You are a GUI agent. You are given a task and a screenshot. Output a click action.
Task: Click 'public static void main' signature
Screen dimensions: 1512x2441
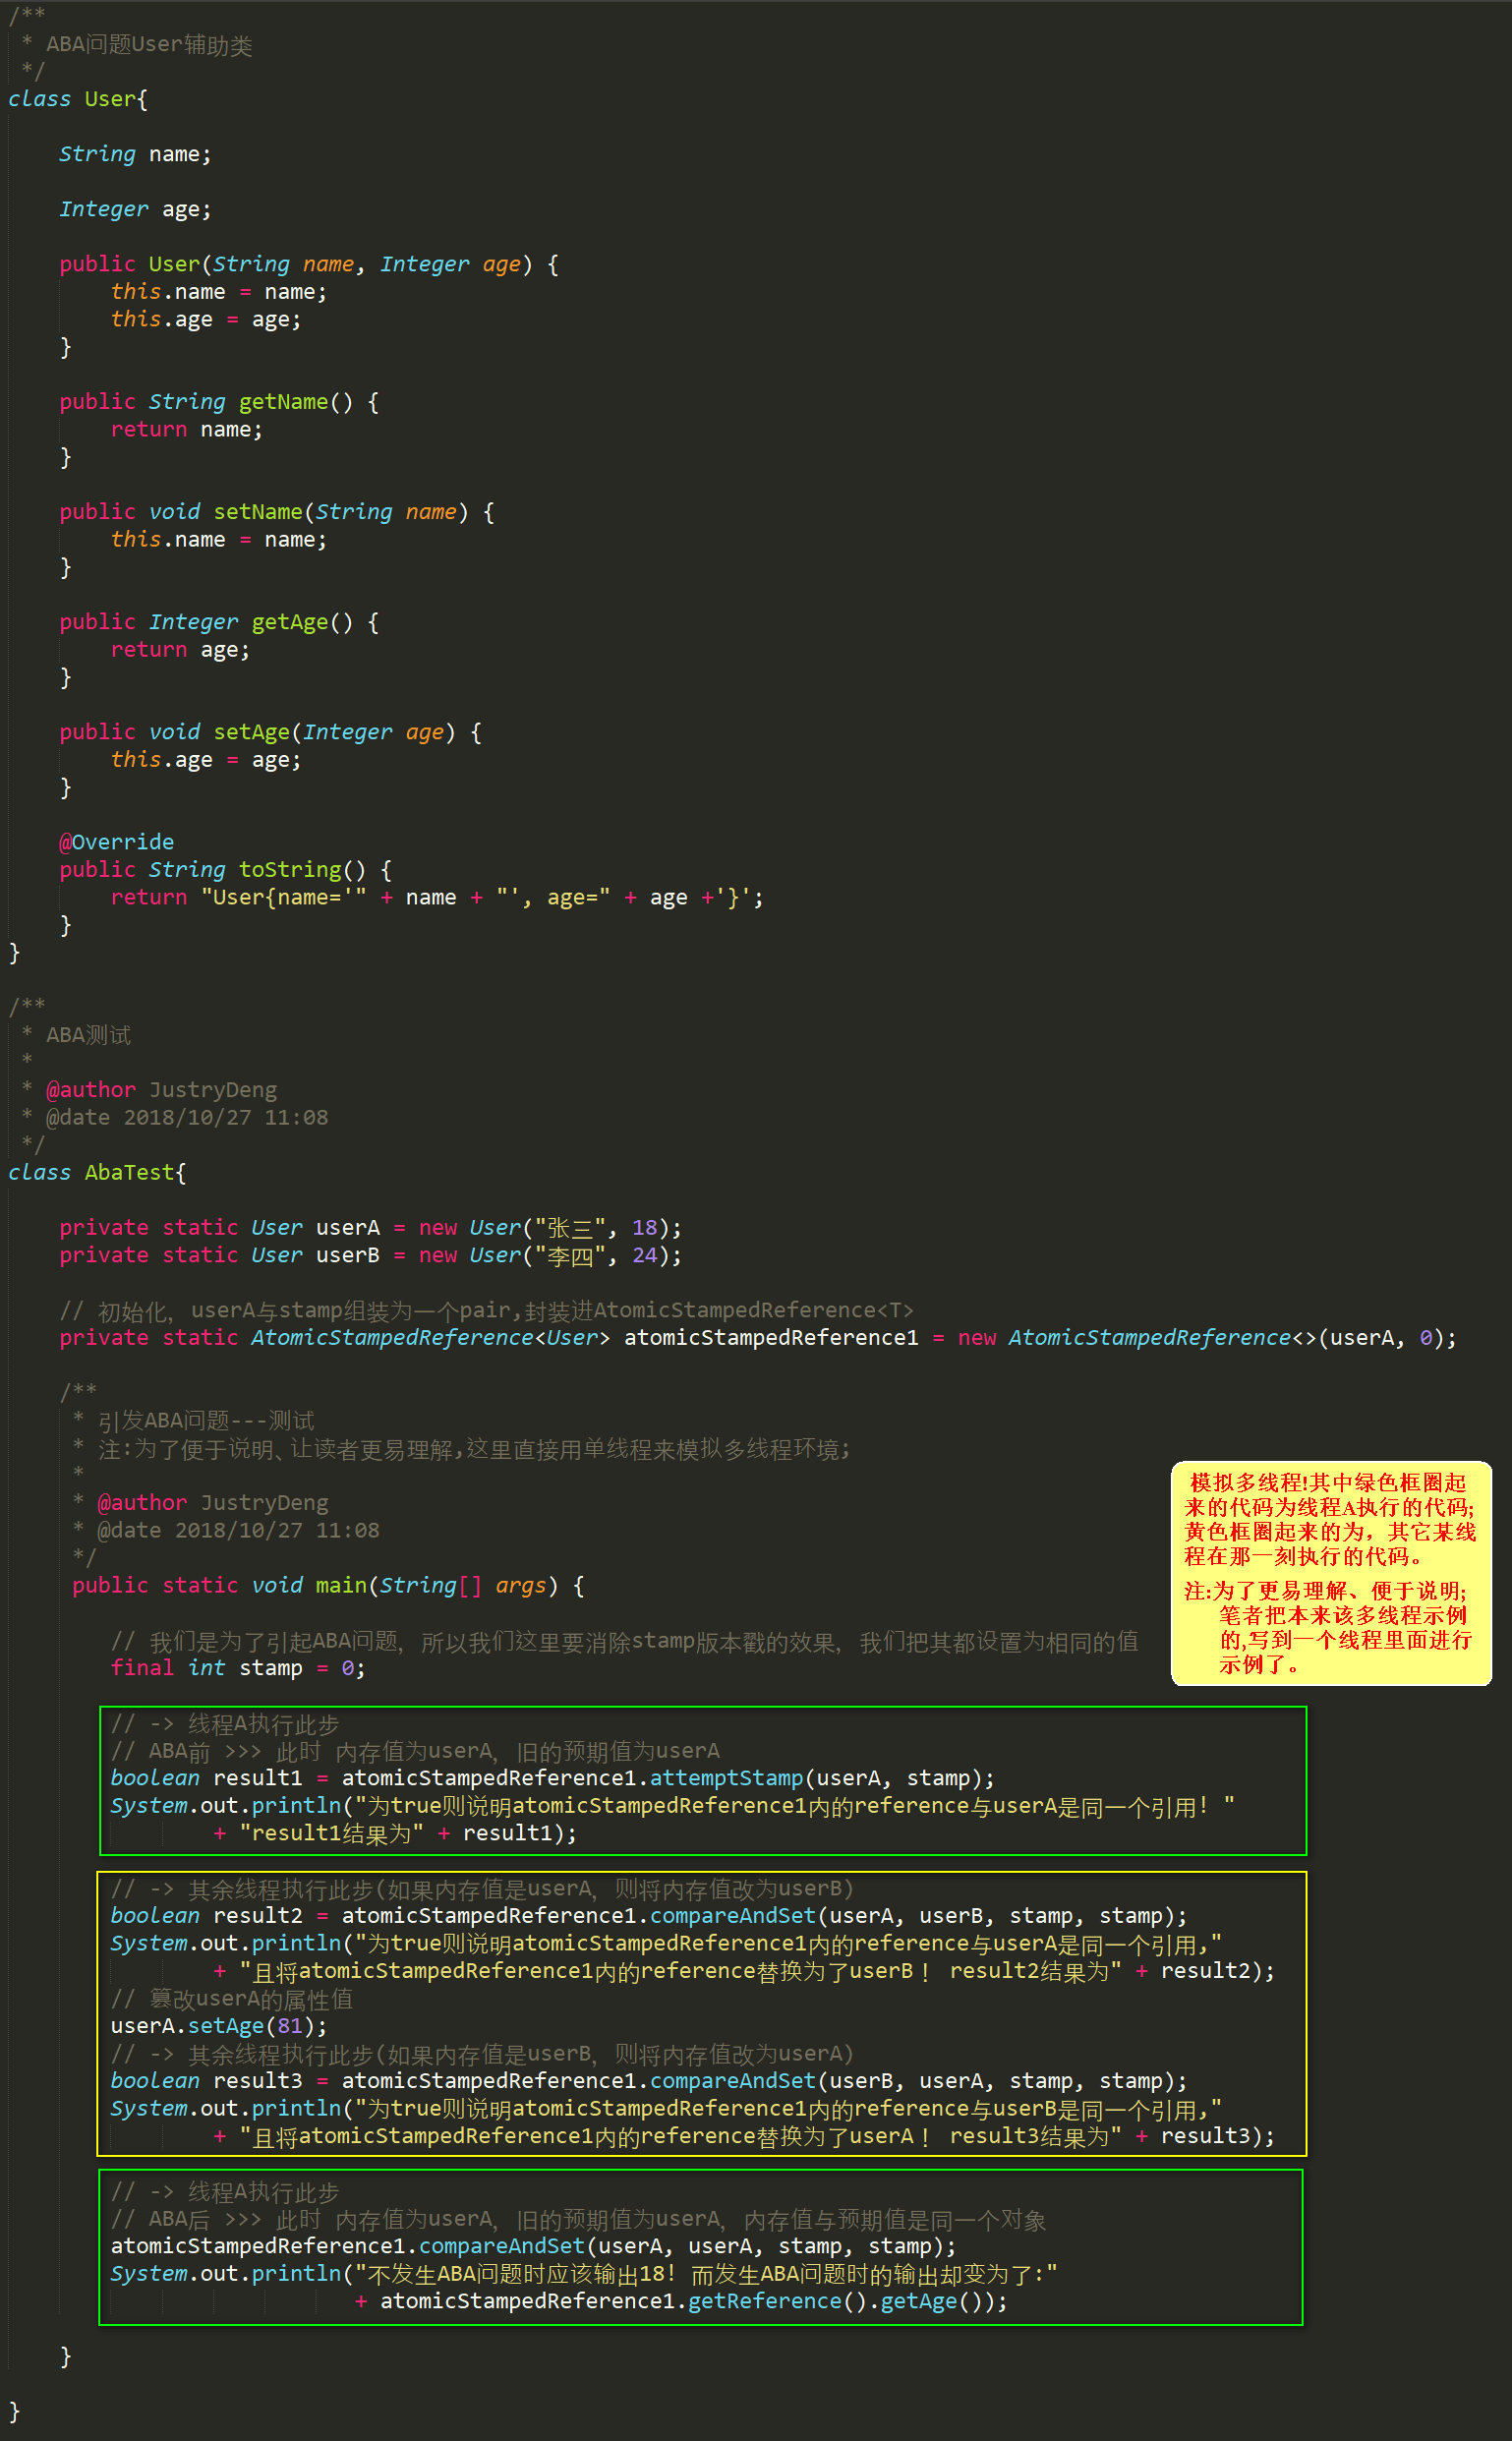328,1585
